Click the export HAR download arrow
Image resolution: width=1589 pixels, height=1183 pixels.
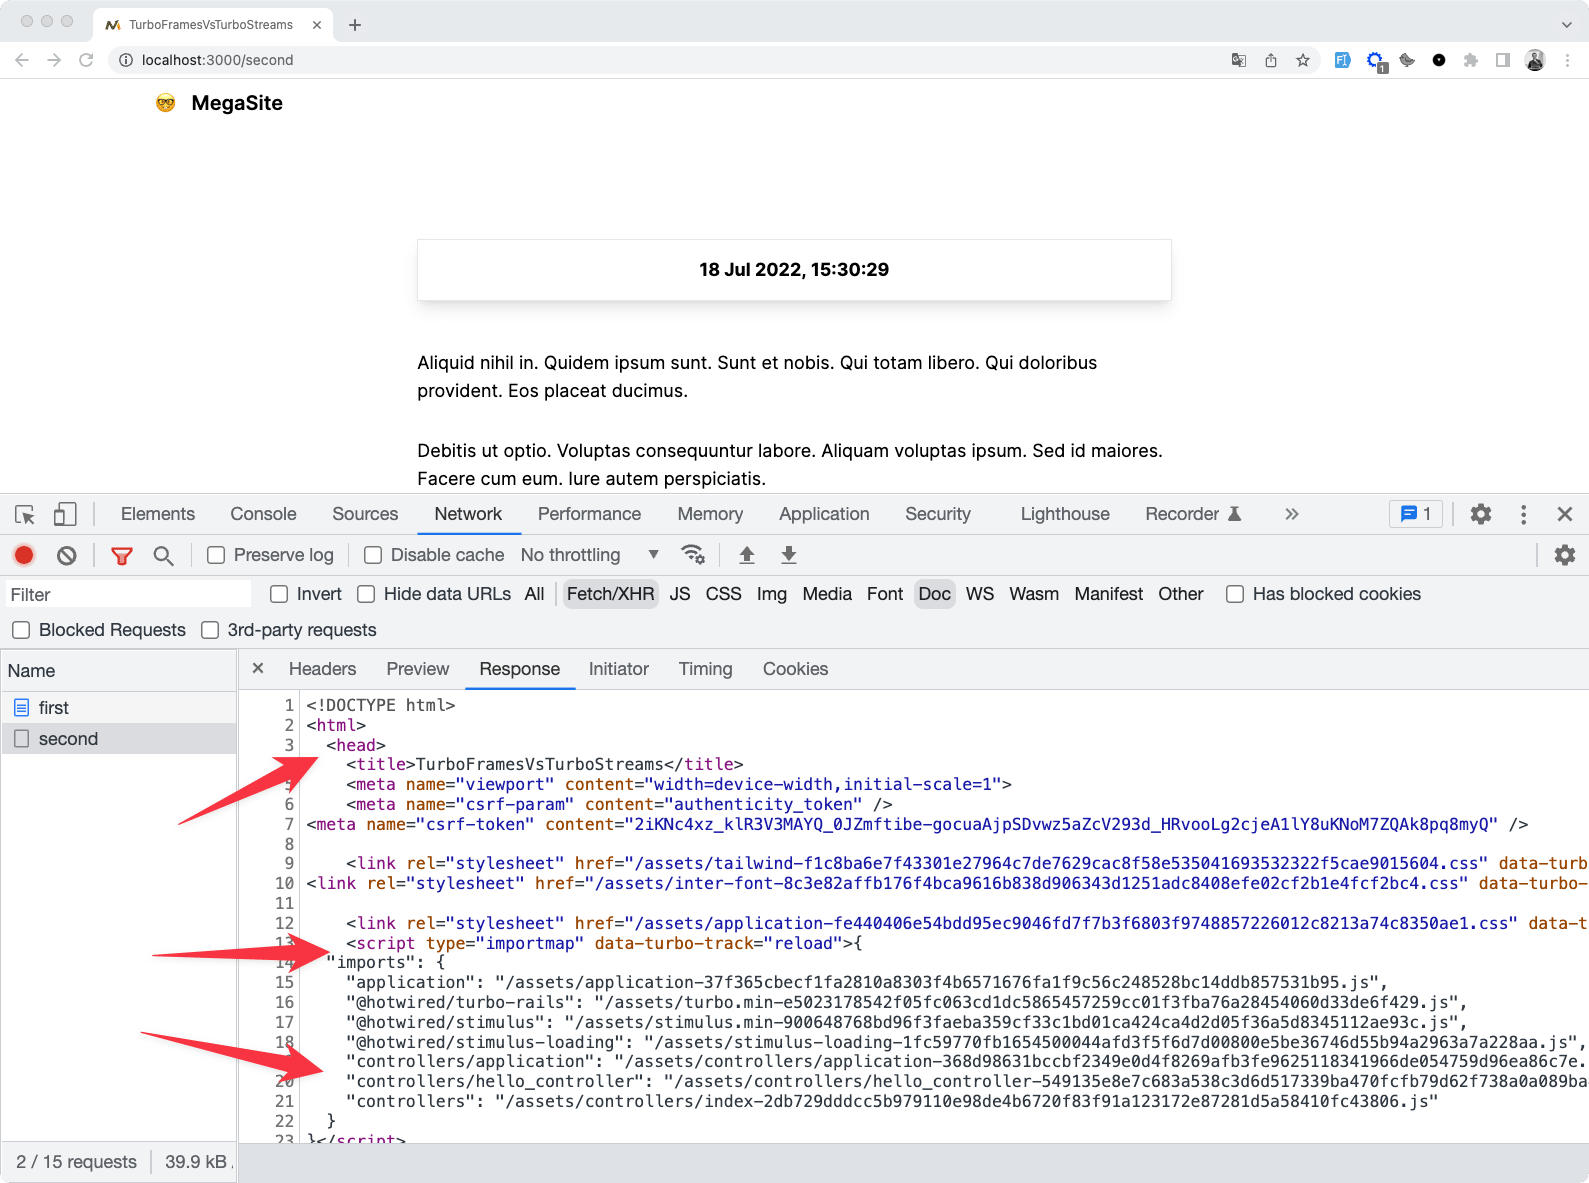[789, 555]
